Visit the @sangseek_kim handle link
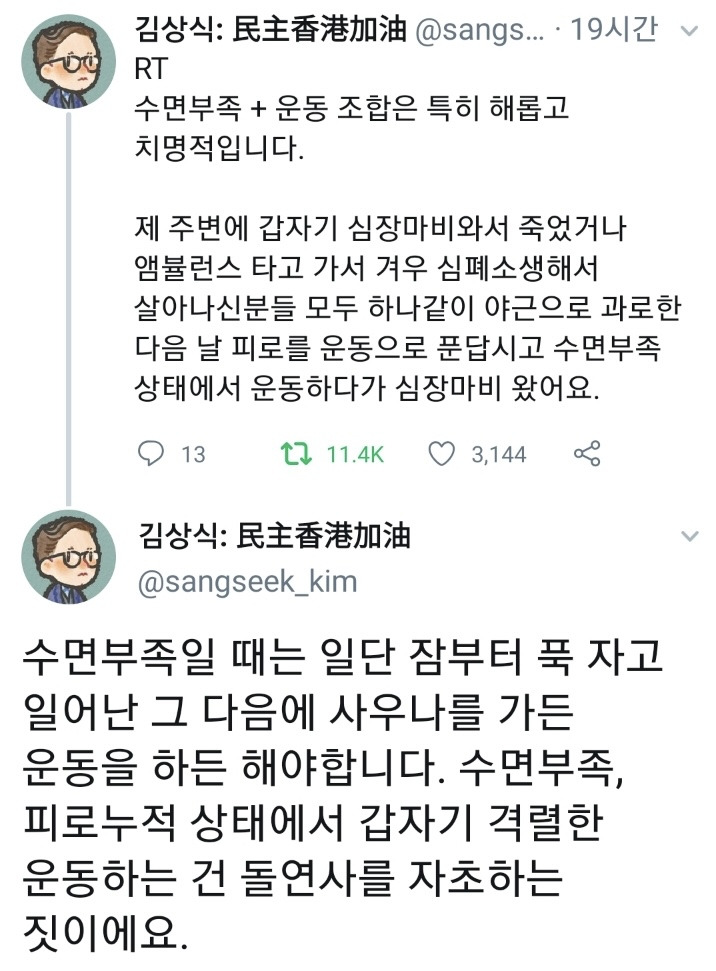The image size is (716, 971). click(245, 581)
